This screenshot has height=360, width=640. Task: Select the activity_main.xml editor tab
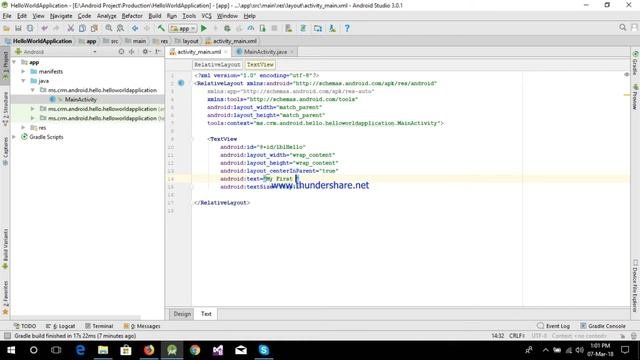(x=199, y=52)
